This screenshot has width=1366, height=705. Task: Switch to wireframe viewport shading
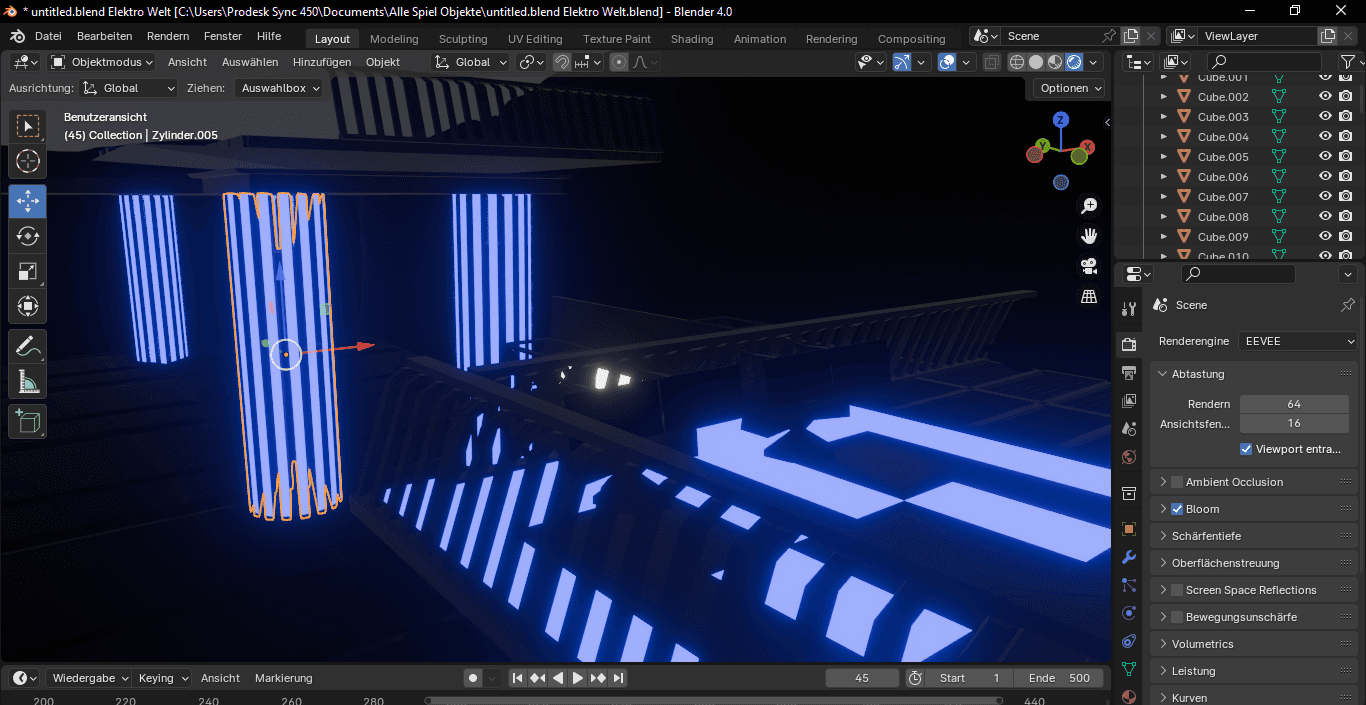click(x=1017, y=62)
